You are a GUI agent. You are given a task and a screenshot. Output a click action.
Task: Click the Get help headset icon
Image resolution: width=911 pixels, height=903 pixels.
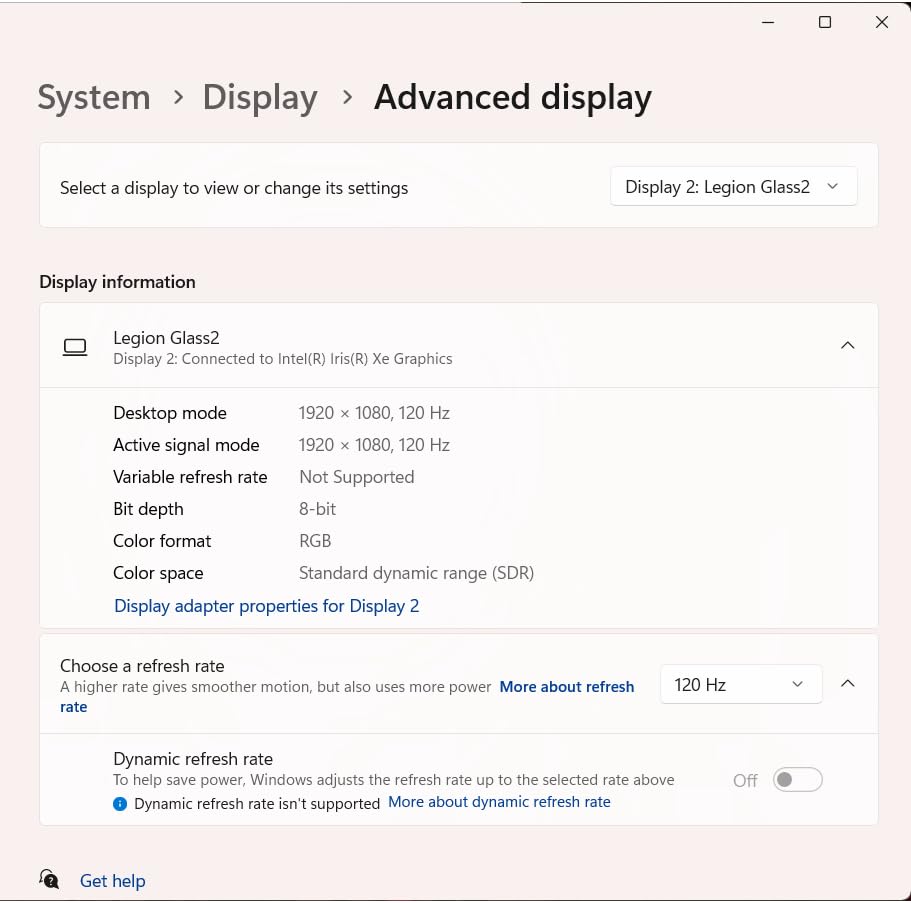[49, 879]
